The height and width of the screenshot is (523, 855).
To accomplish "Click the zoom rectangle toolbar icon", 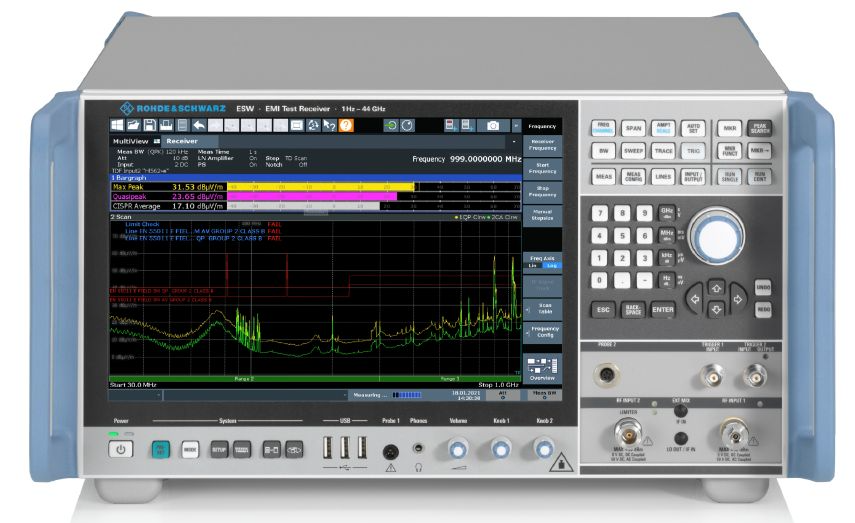I will point(297,125).
